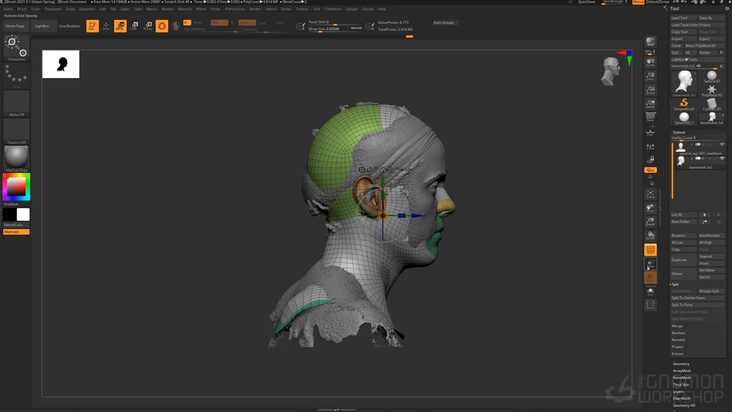Toggle visibility eye of basemesh_lv2 subtool
Screen dimensions: 732x412
pos(722,159)
